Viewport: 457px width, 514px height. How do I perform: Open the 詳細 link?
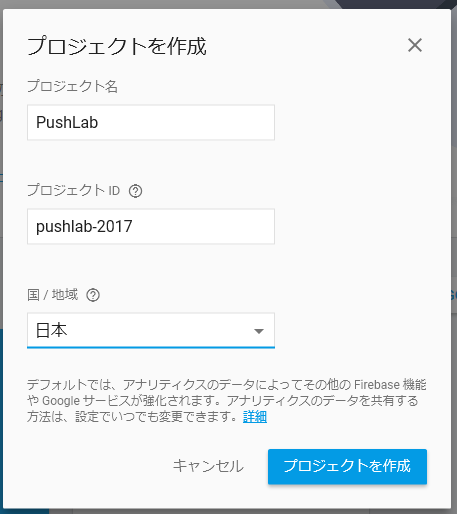pyautogui.click(x=255, y=417)
